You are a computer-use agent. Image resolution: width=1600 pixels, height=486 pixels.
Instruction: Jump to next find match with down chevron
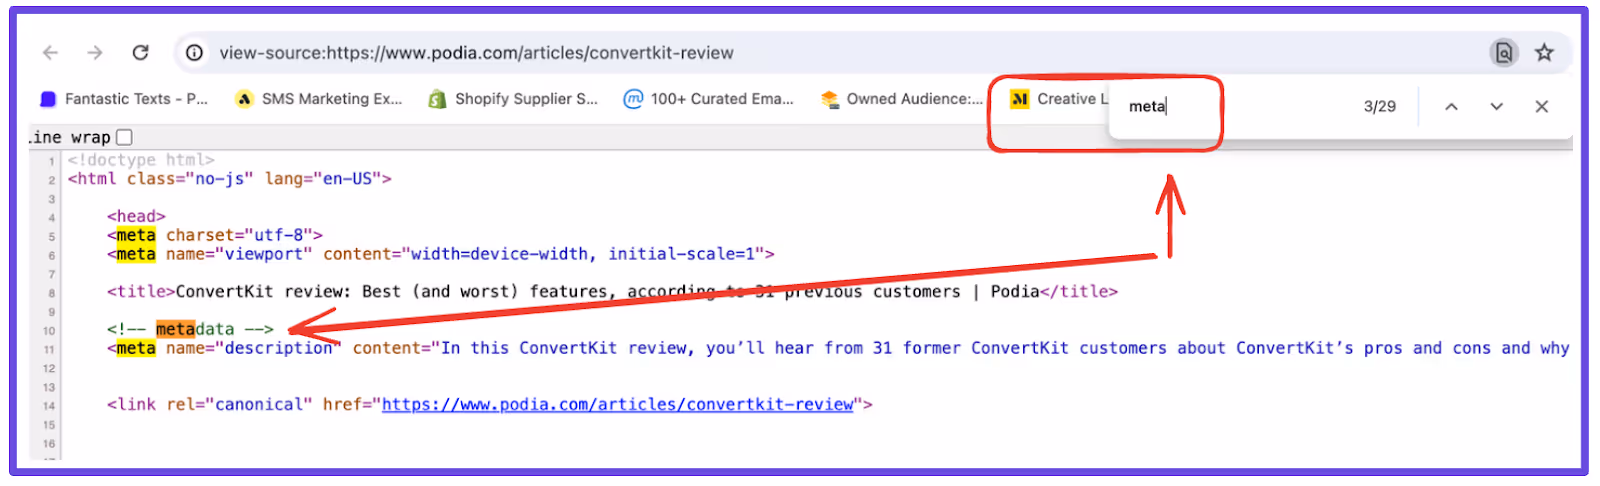tap(1496, 106)
